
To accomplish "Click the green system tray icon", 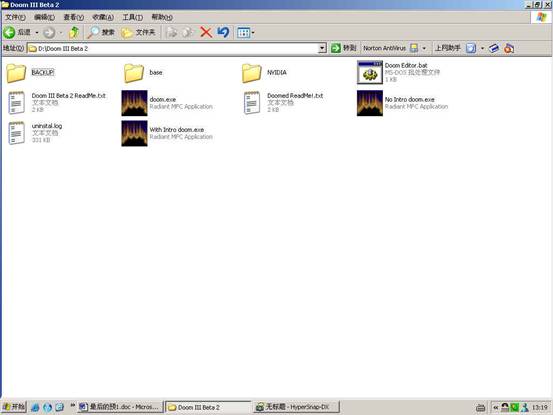I will pos(515,407).
